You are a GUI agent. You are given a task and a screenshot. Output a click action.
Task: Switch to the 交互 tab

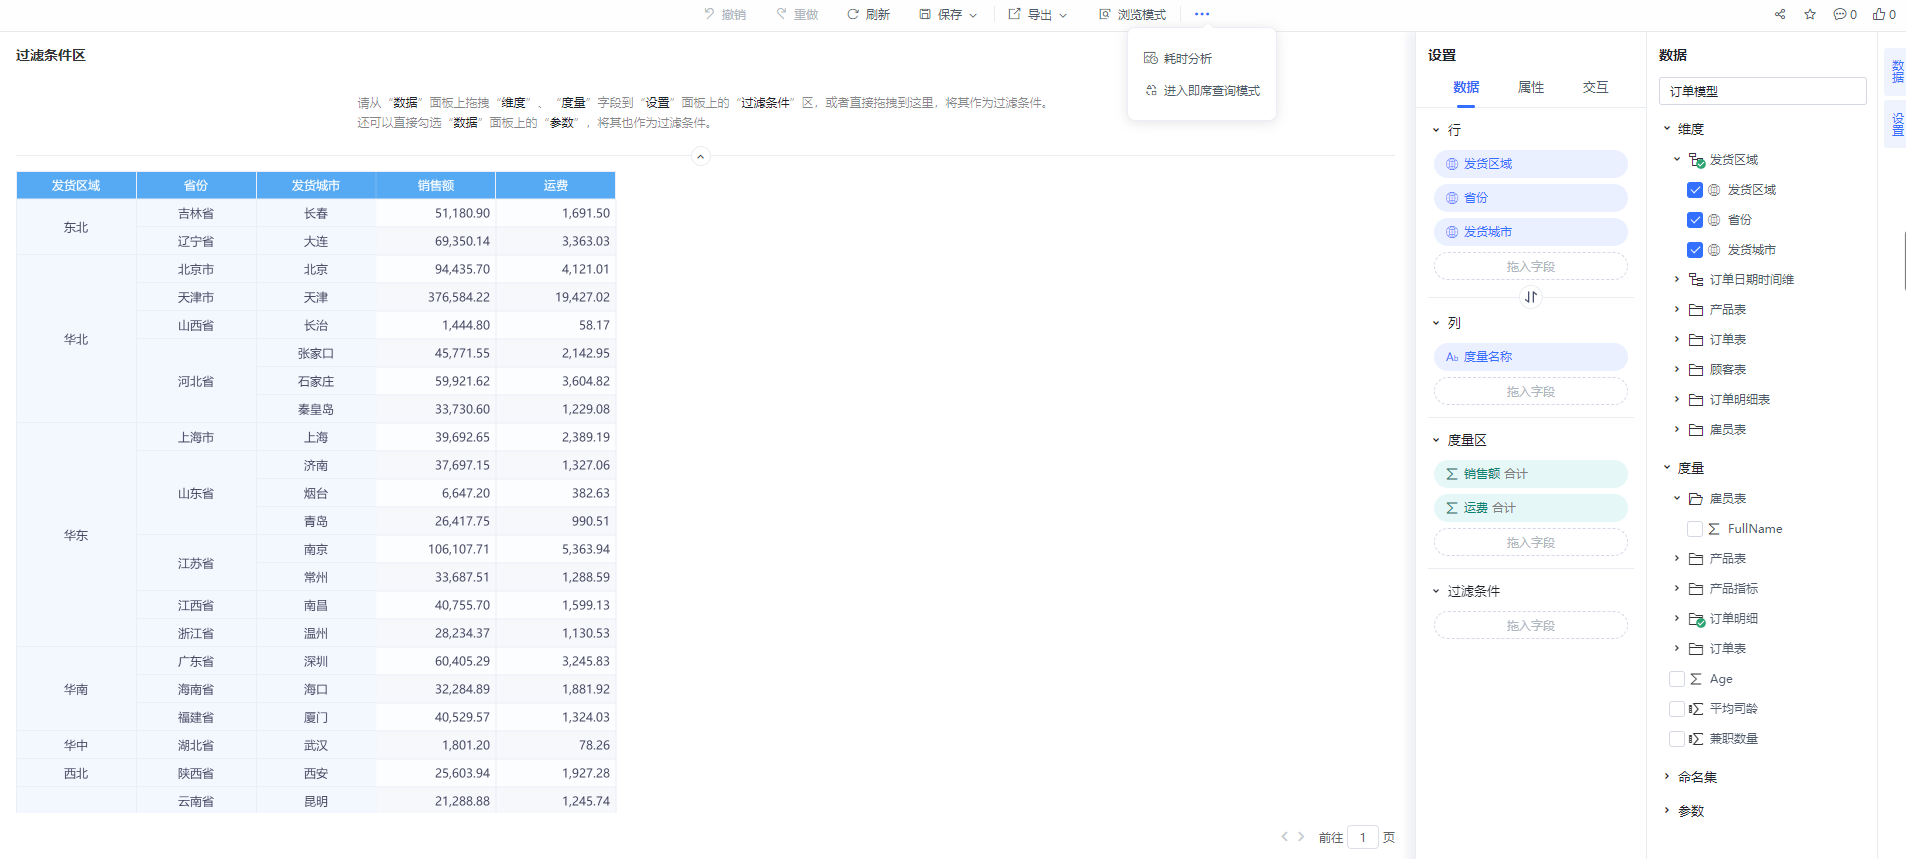(1596, 87)
